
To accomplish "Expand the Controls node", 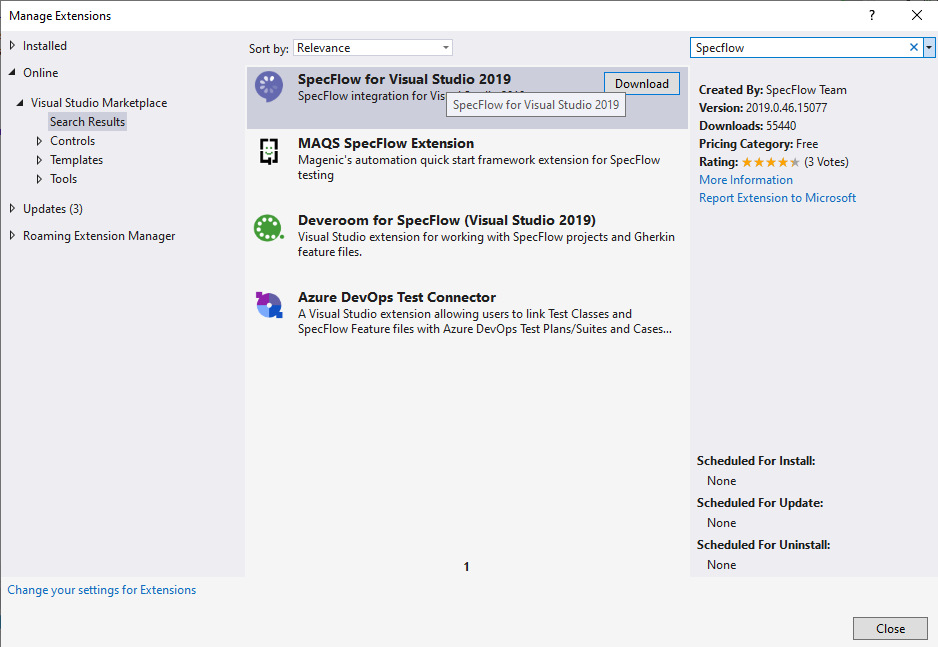I will [x=39, y=141].
